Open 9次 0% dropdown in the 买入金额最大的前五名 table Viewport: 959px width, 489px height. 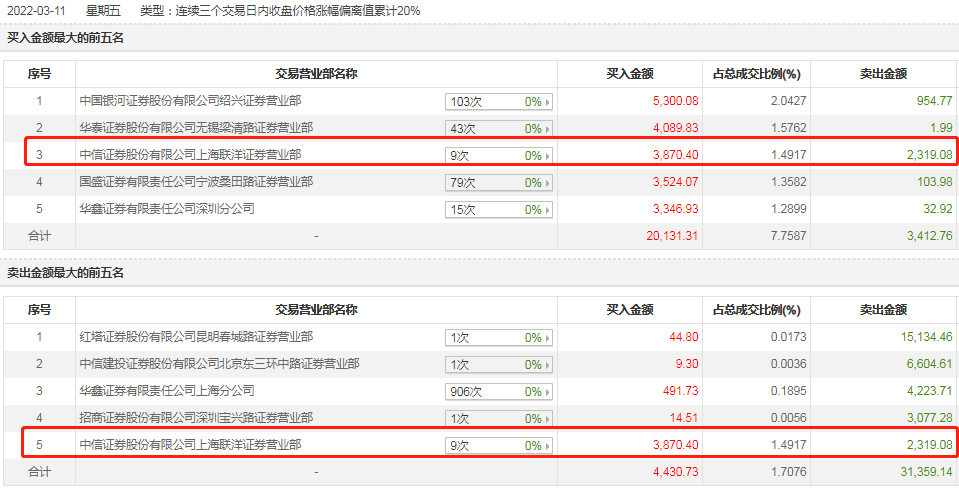pos(498,155)
